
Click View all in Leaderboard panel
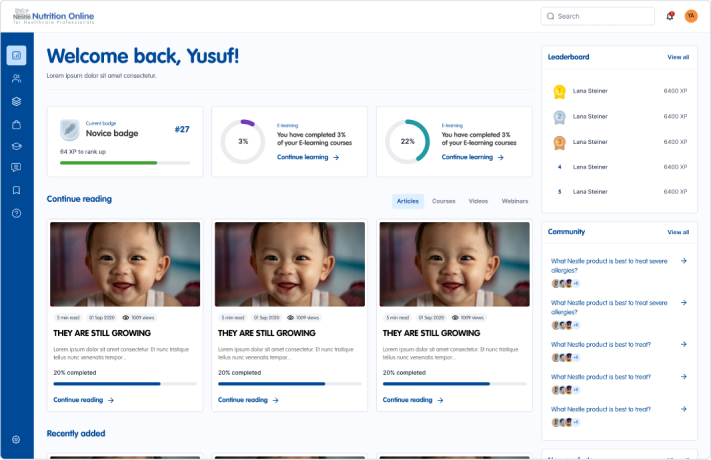[x=678, y=58]
